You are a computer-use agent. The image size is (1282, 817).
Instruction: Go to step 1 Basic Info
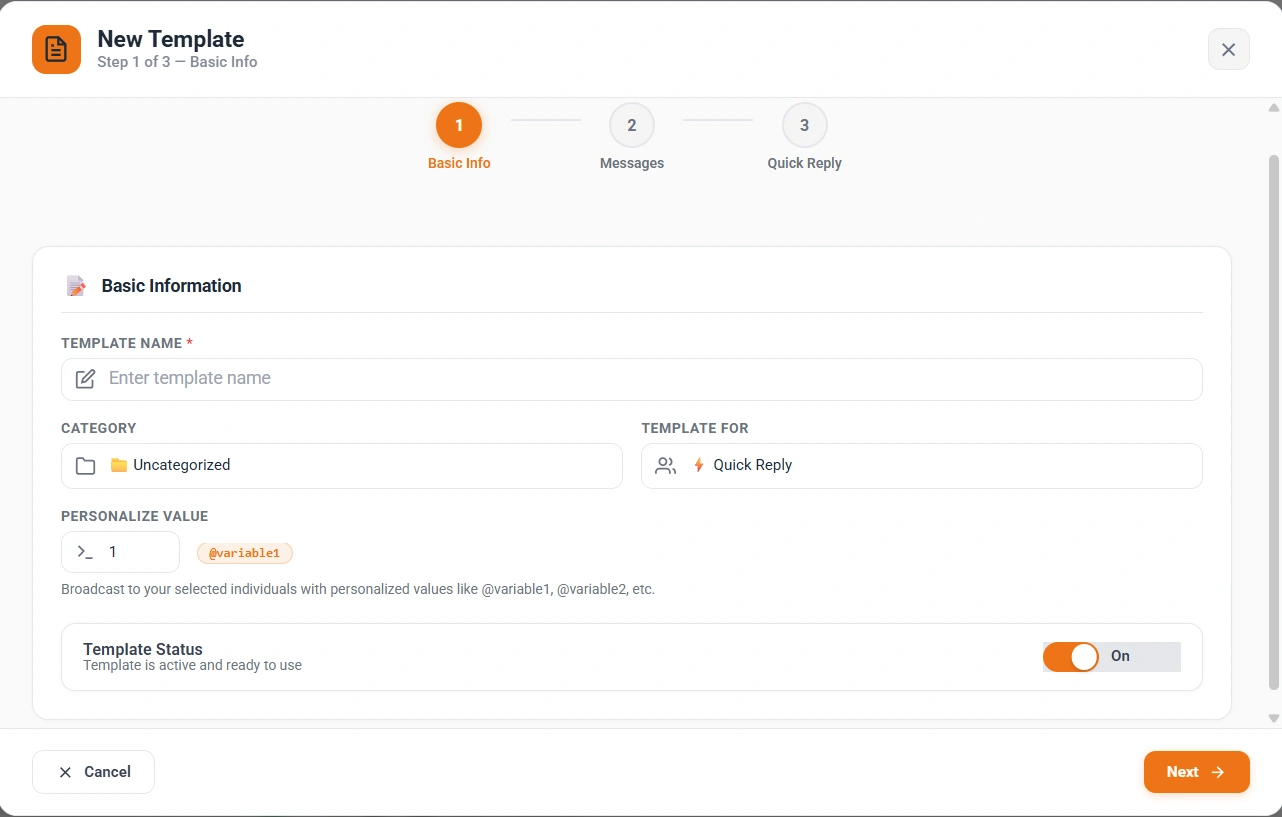pyautogui.click(x=459, y=126)
